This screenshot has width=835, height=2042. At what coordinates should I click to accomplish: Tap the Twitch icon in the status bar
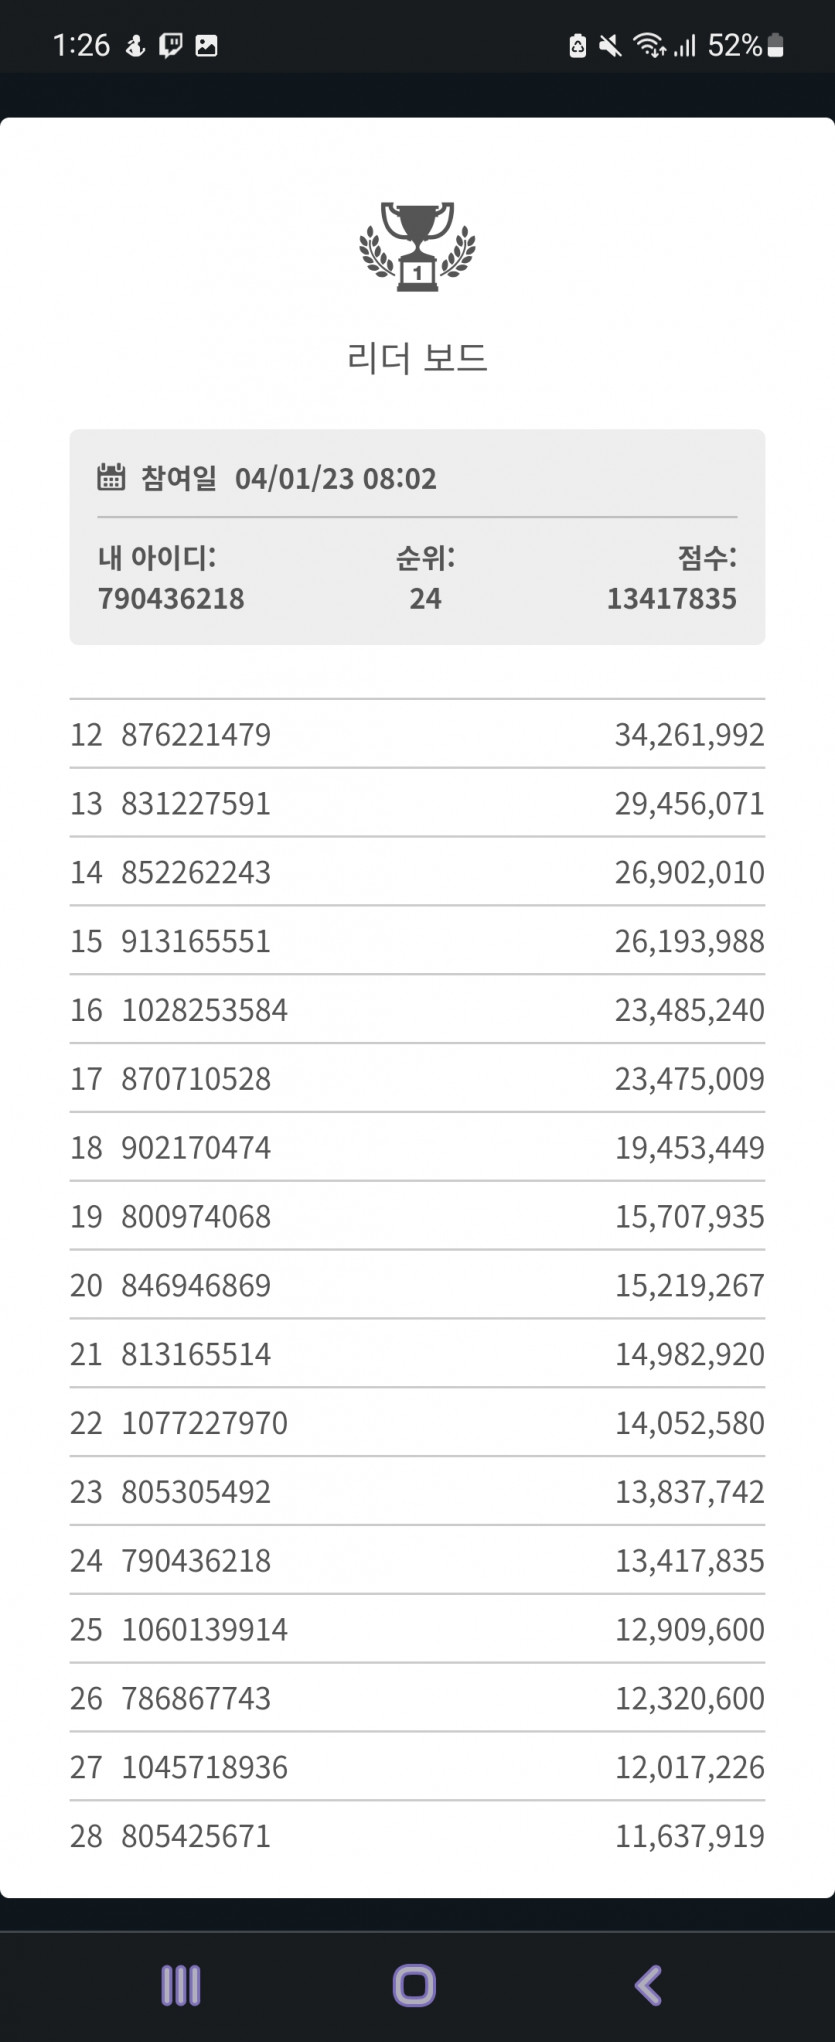pos(171,45)
